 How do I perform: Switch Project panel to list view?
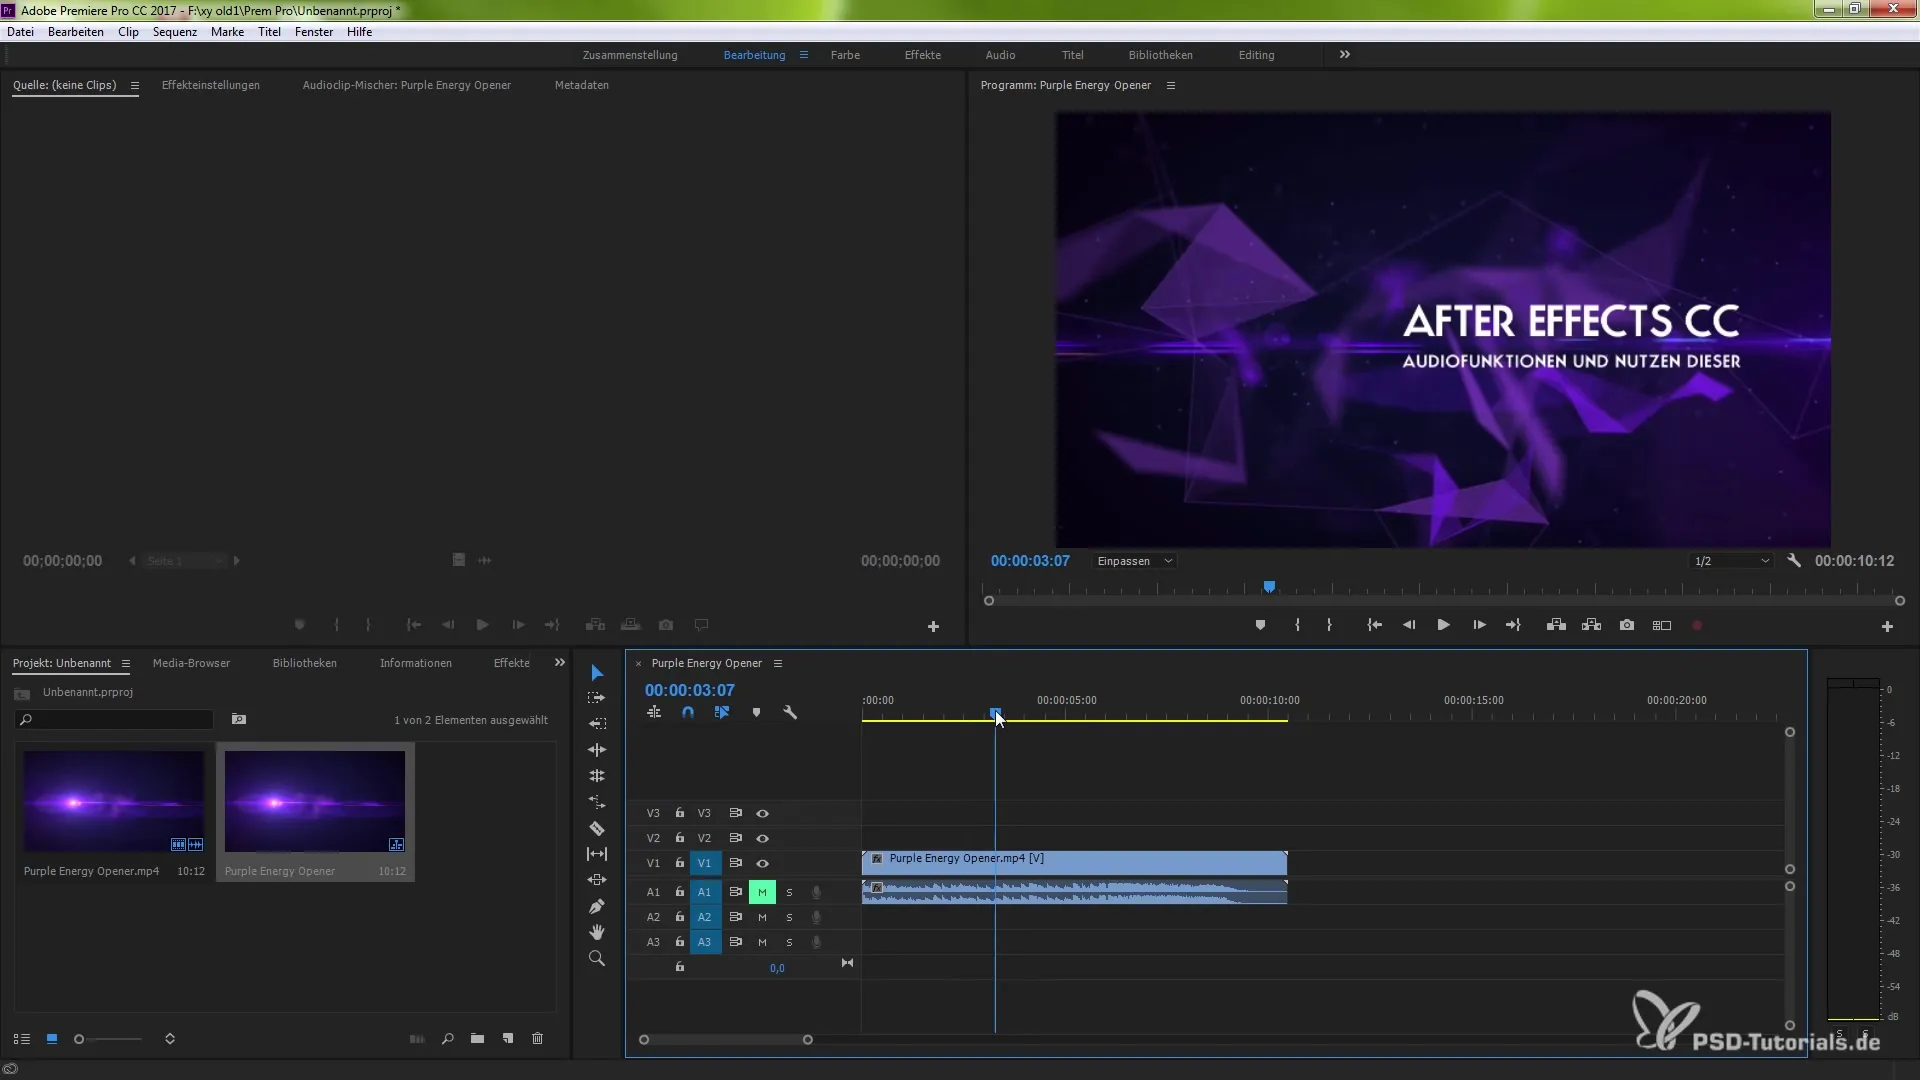pyautogui.click(x=22, y=1039)
